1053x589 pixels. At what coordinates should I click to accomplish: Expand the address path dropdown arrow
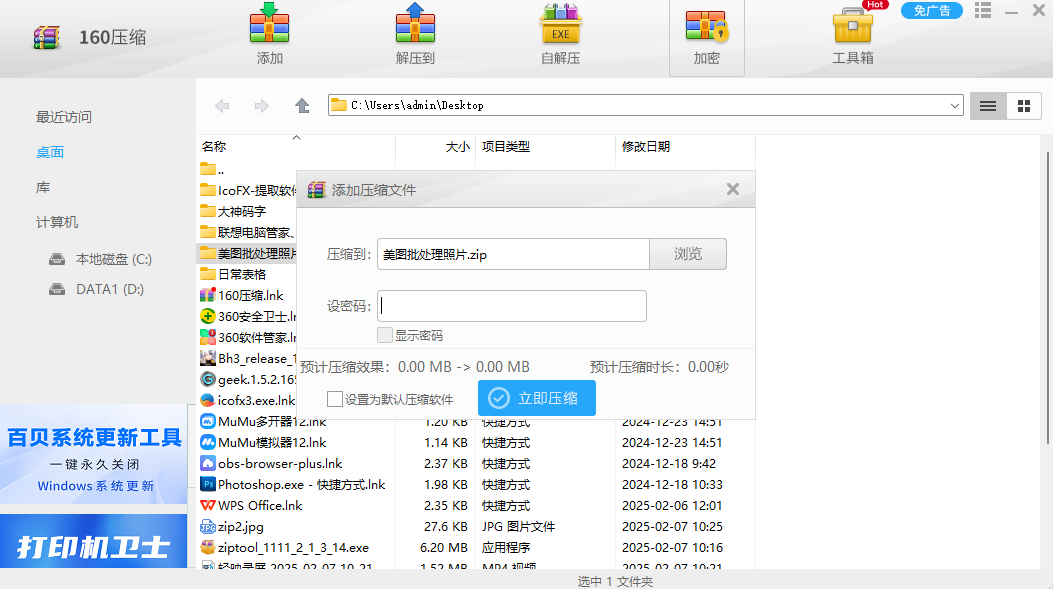click(x=954, y=105)
